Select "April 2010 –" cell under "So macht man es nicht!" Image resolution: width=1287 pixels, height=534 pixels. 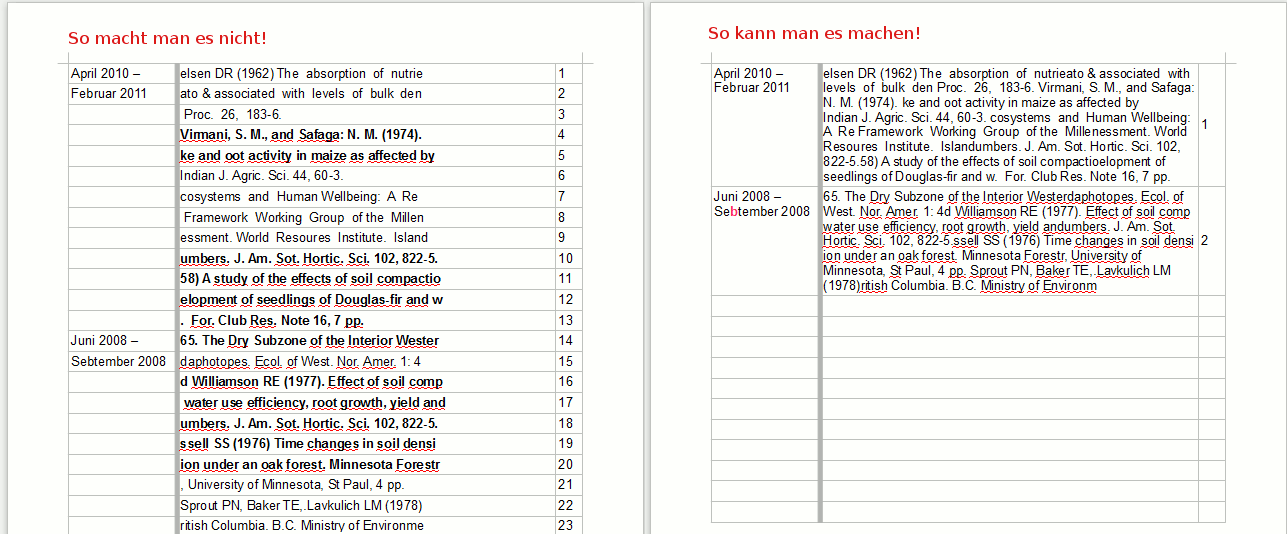click(106, 73)
